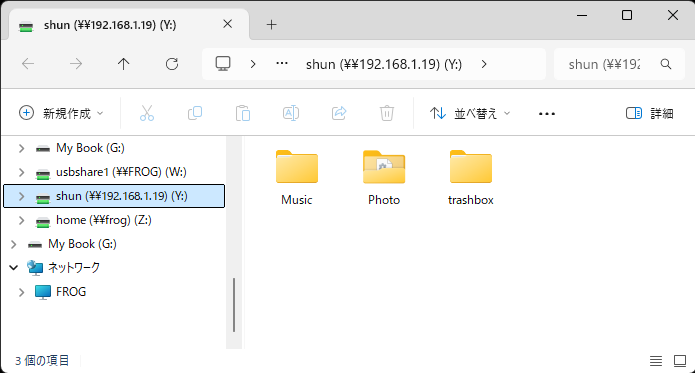Click the navigation pane scrollbar thumb

234,305
